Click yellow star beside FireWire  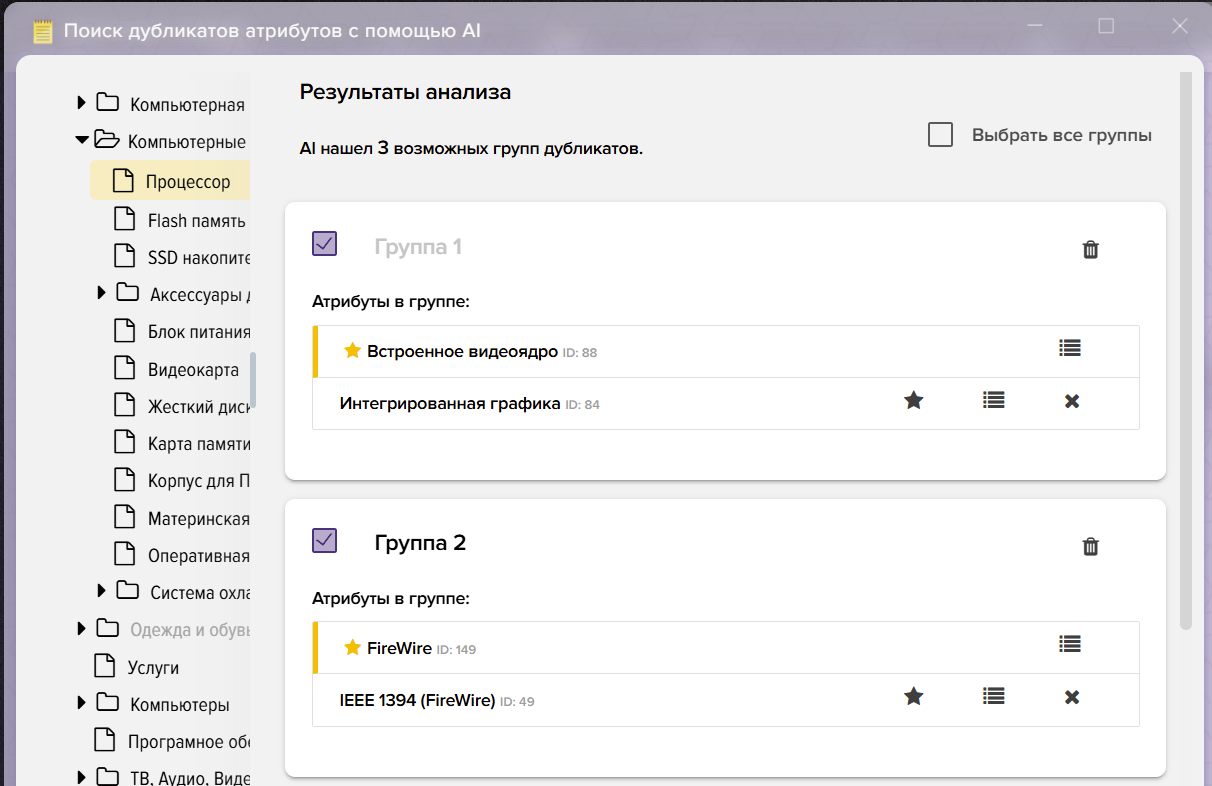click(352, 647)
